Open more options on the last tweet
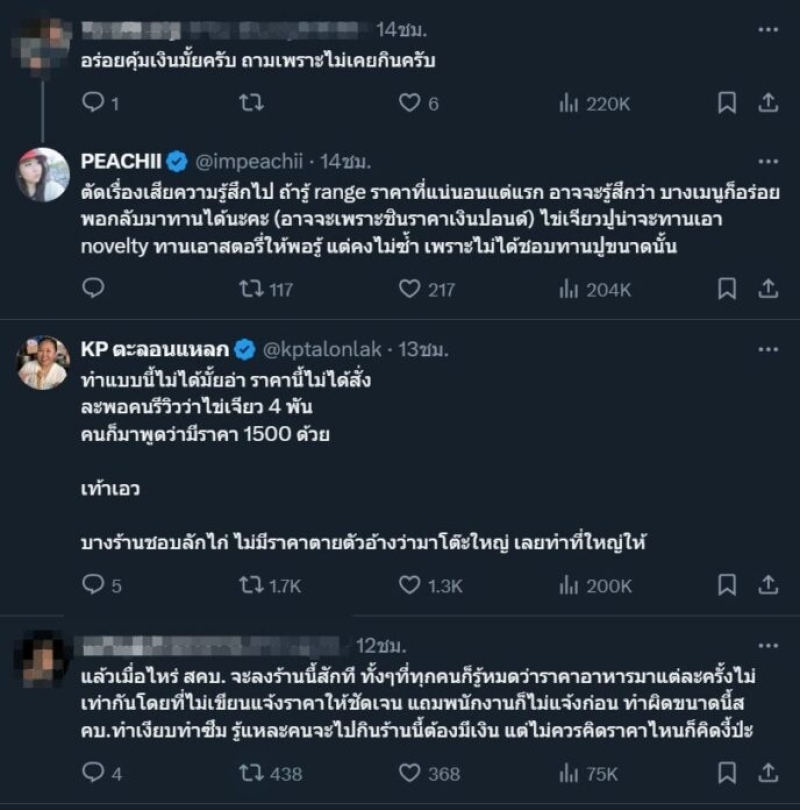 click(x=768, y=646)
